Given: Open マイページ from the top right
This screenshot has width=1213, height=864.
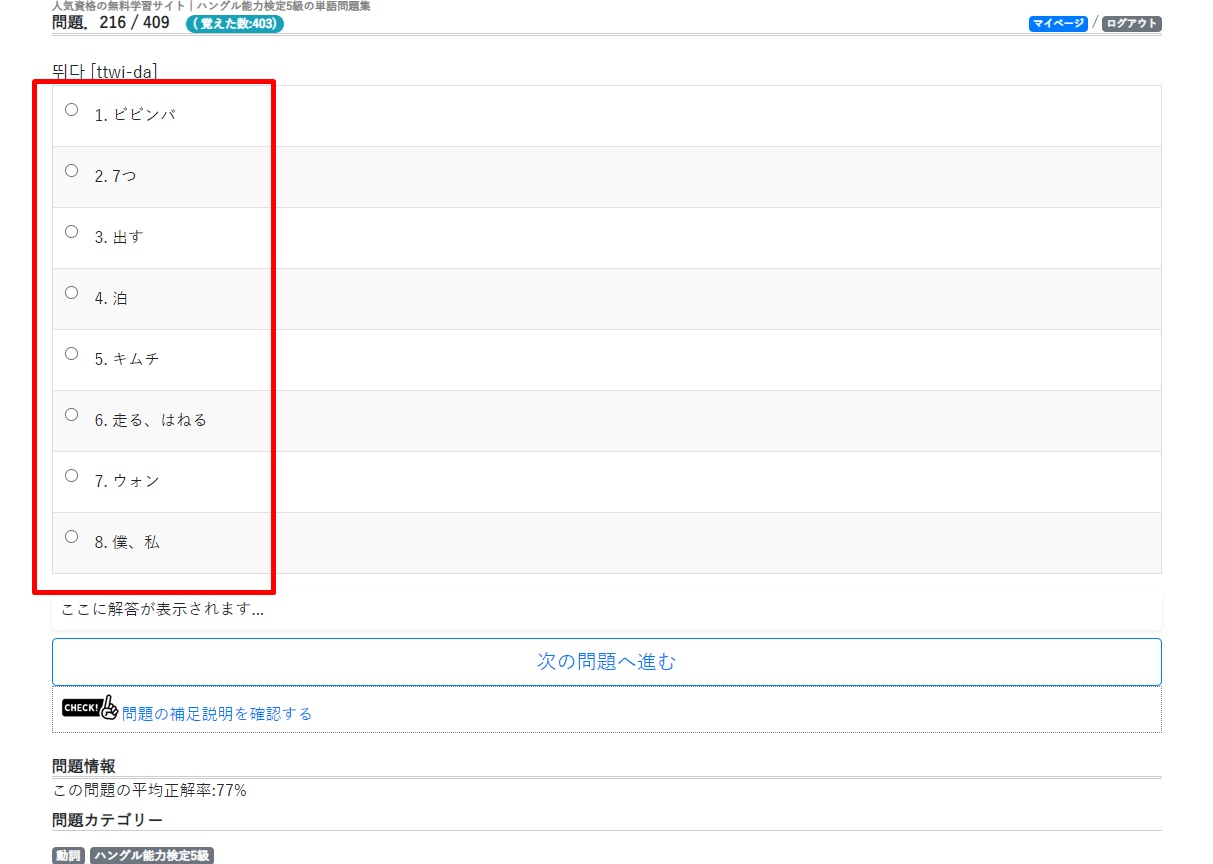Looking at the screenshot, I should [x=1057, y=24].
